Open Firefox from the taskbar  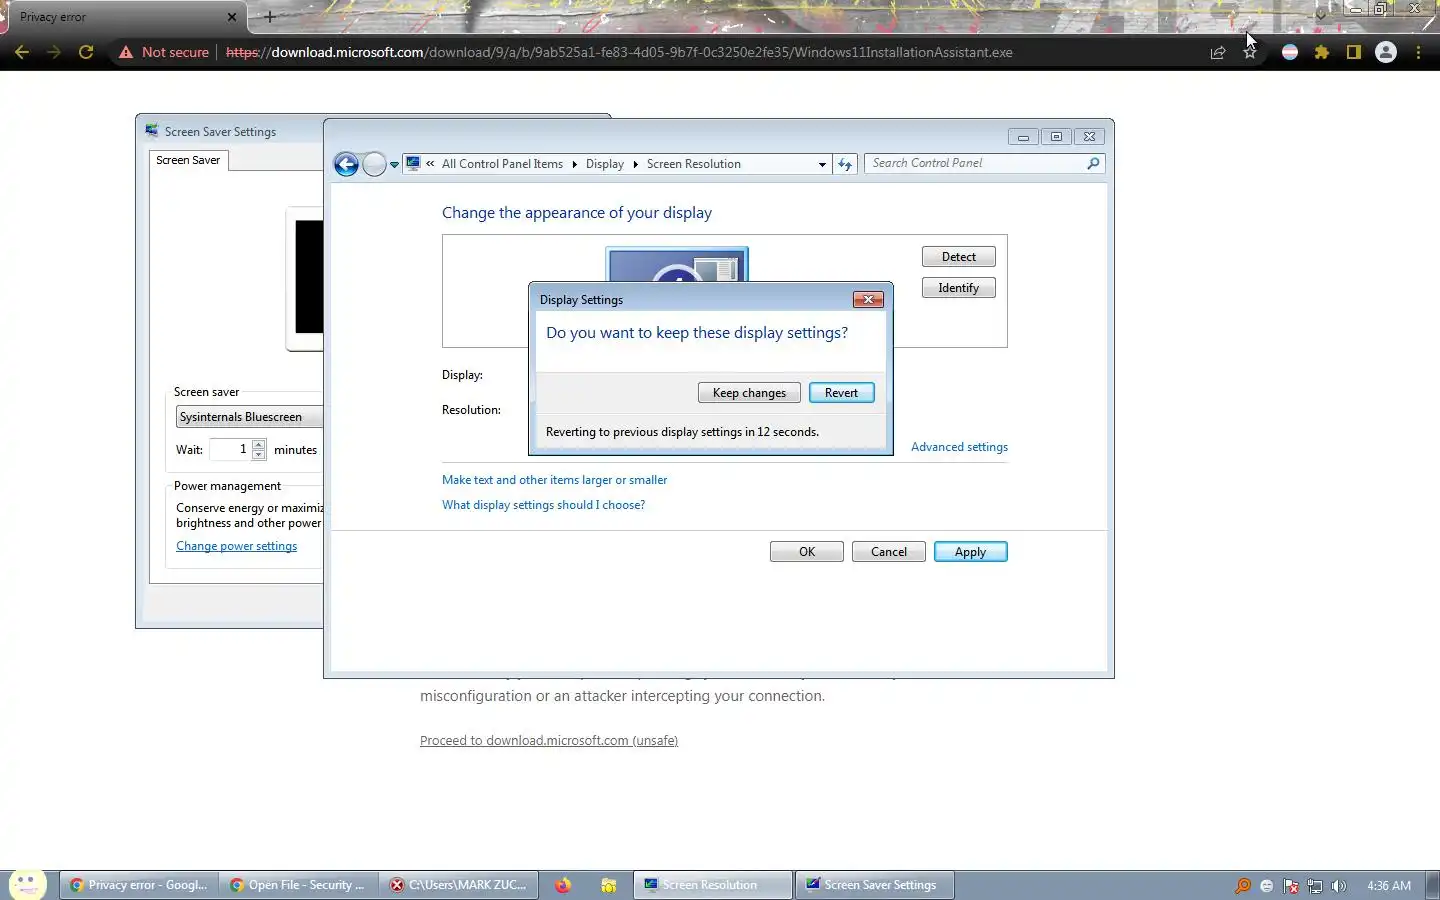pos(563,885)
